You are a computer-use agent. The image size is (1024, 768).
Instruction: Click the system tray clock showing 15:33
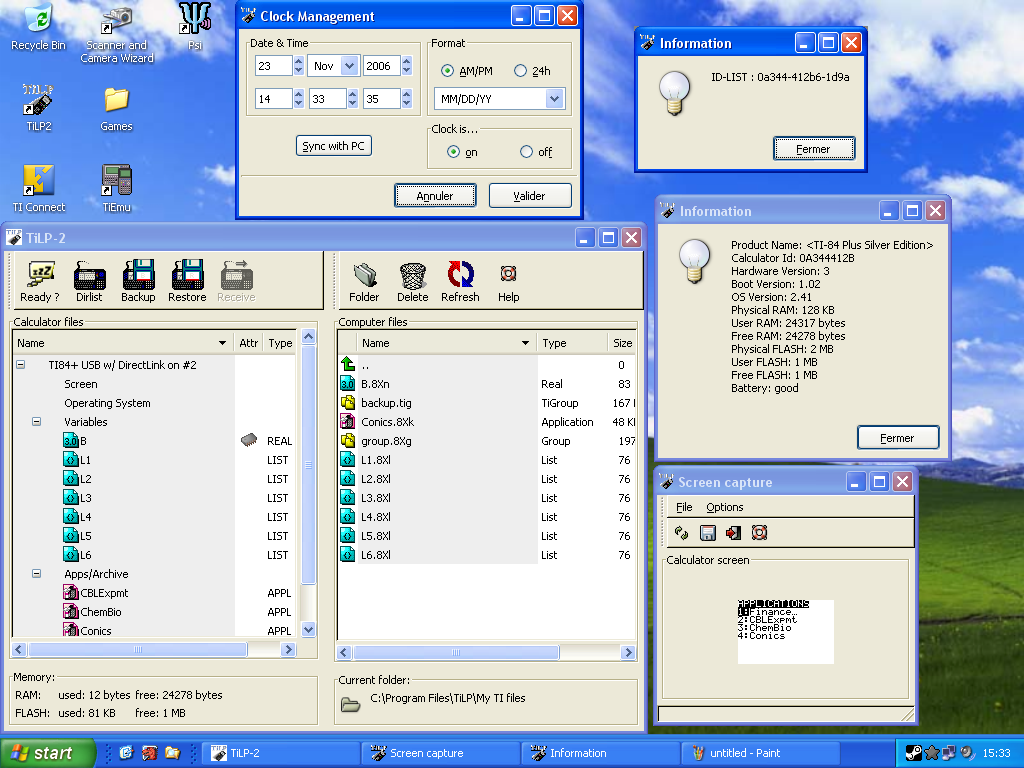click(x=997, y=753)
